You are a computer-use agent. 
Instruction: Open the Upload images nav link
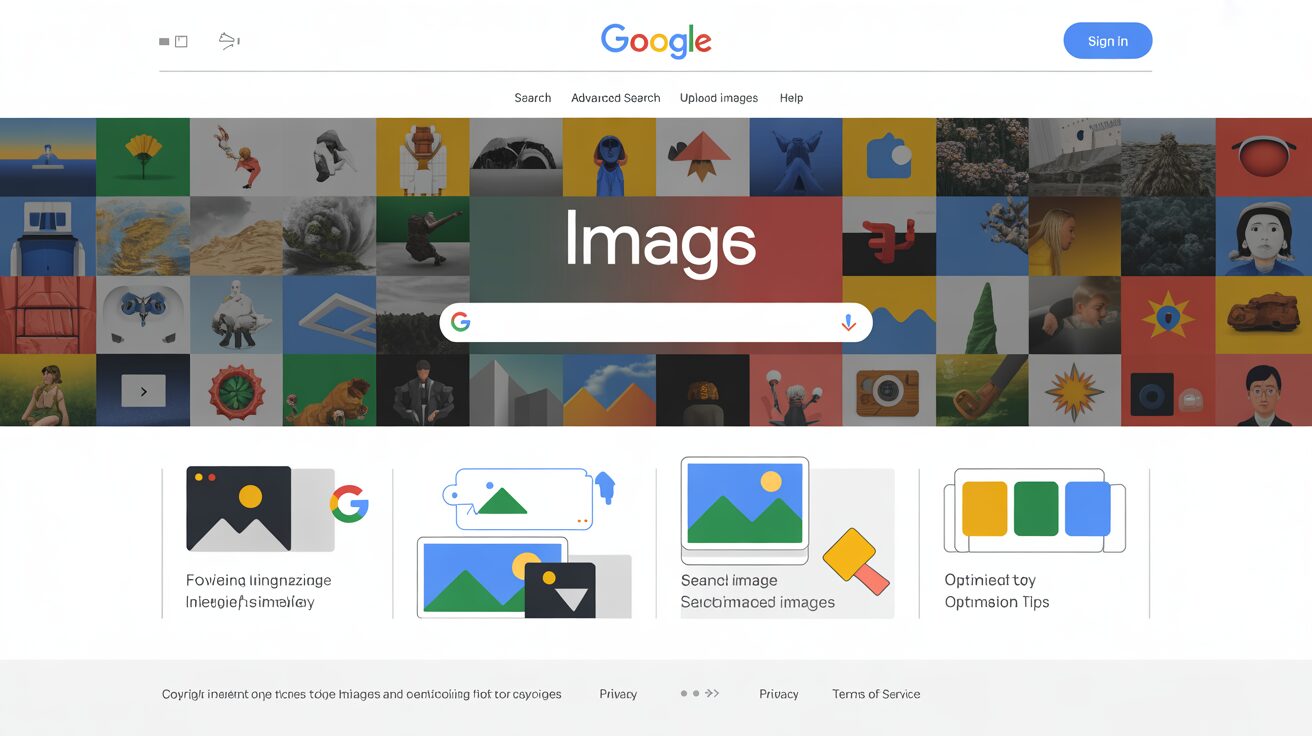click(x=719, y=98)
